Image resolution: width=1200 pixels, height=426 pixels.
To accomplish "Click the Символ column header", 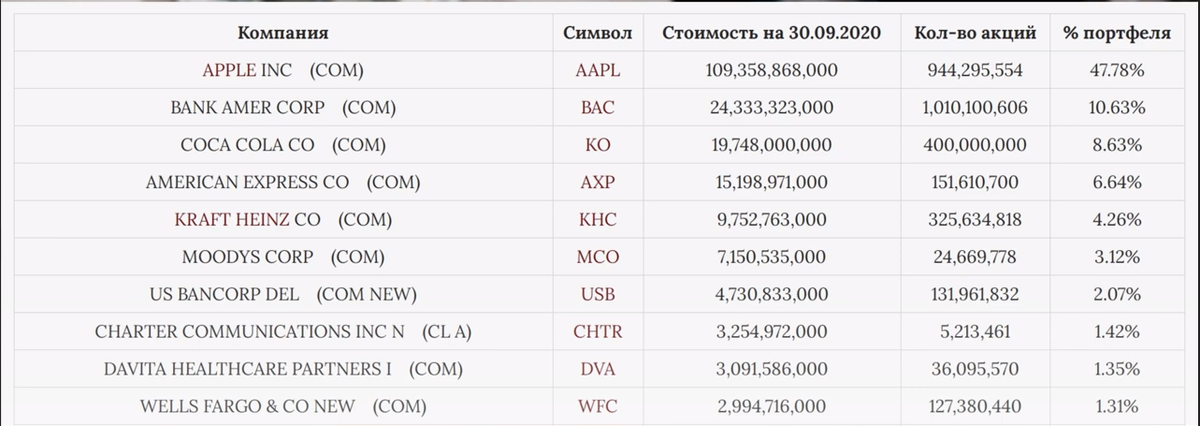I will [x=598, y=33].
